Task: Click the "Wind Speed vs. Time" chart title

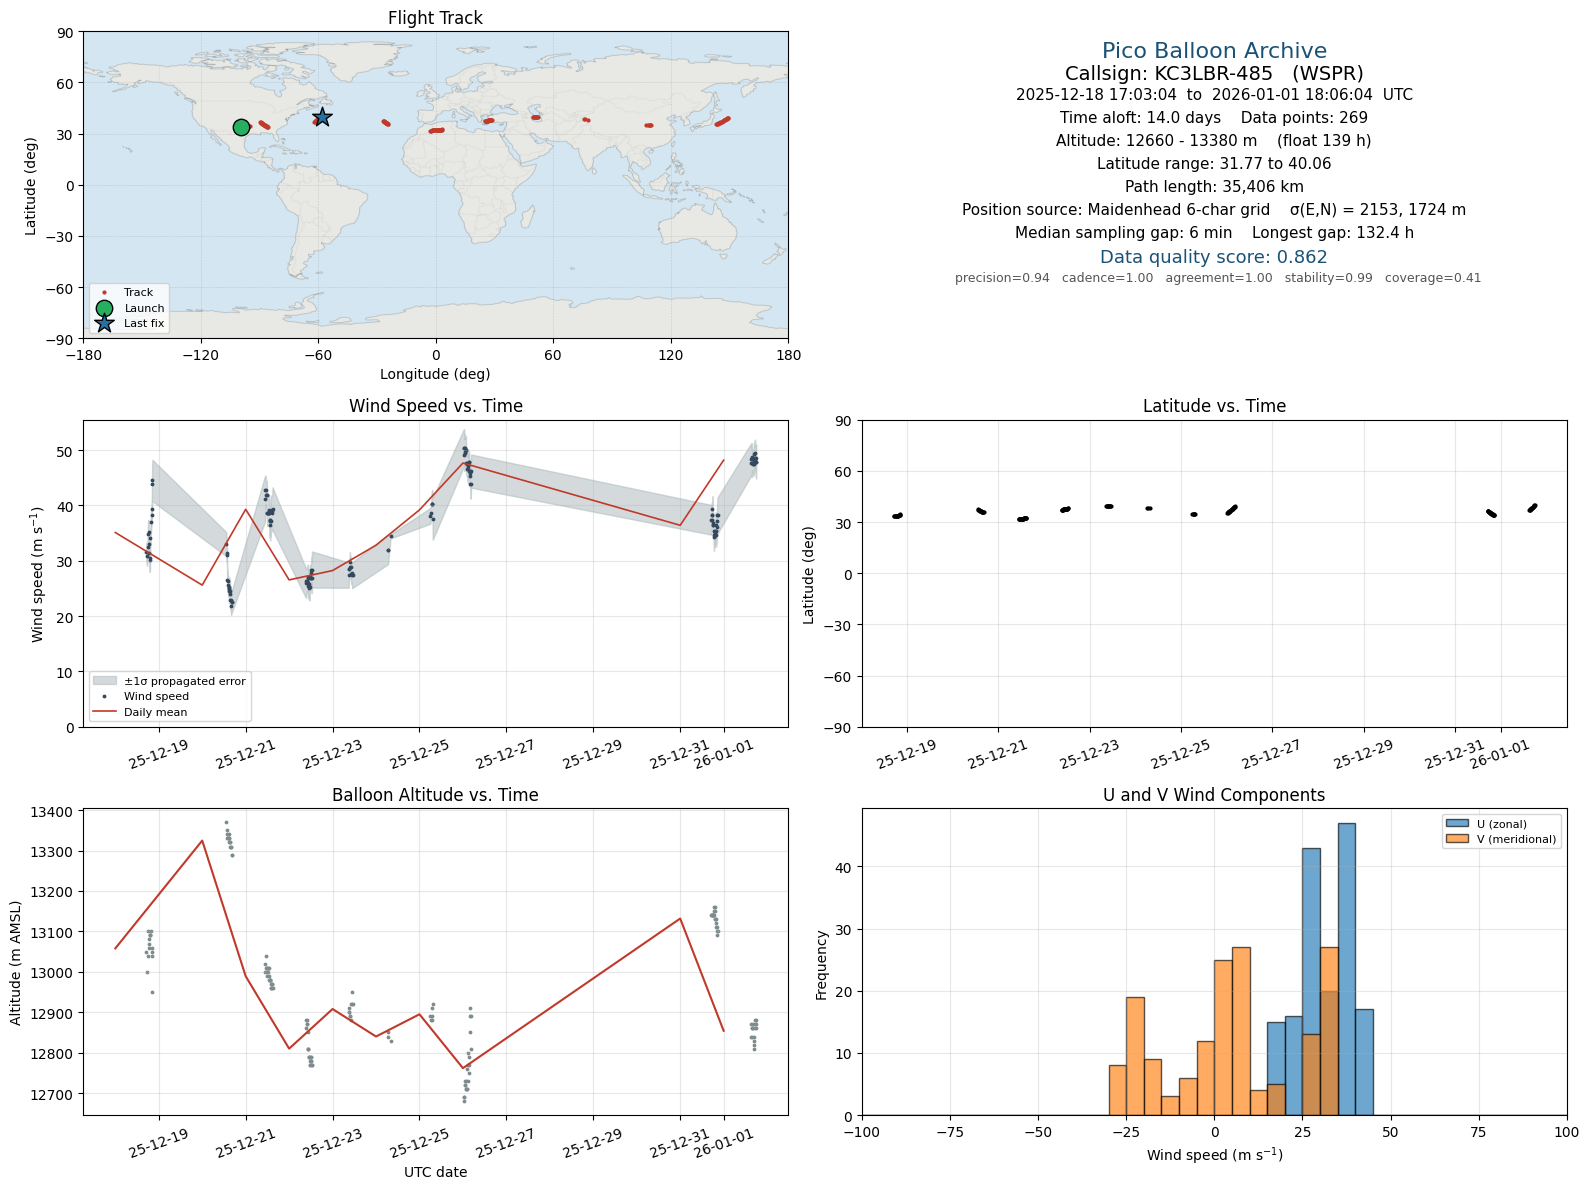Action: 435,406
